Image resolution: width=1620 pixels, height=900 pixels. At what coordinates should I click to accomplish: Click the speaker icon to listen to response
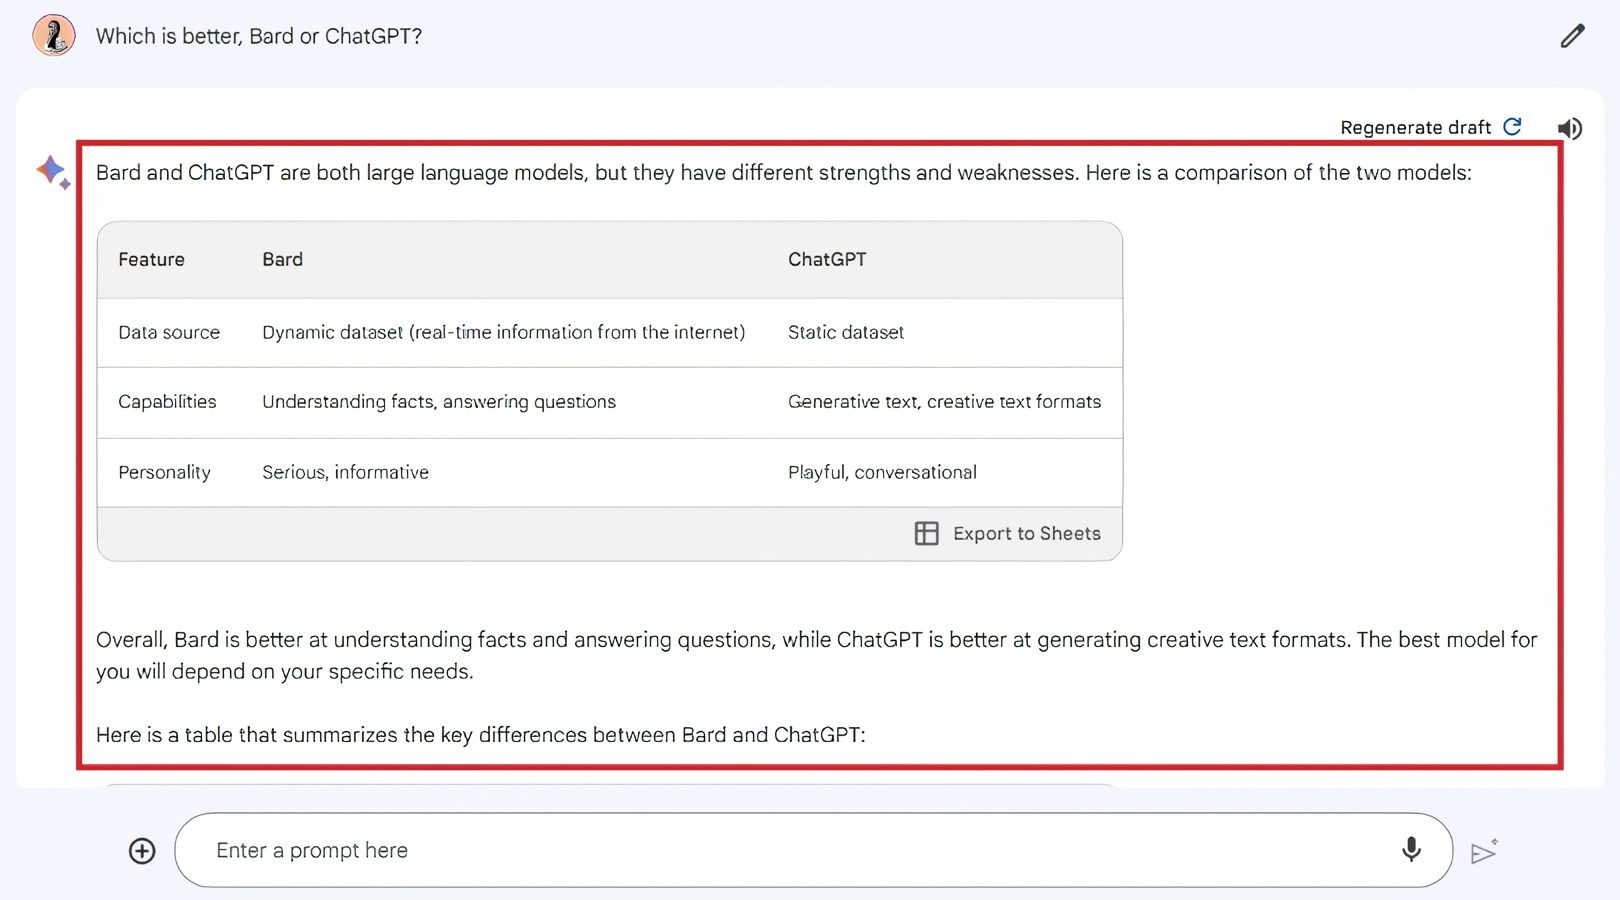click(x=1570, y=128)
